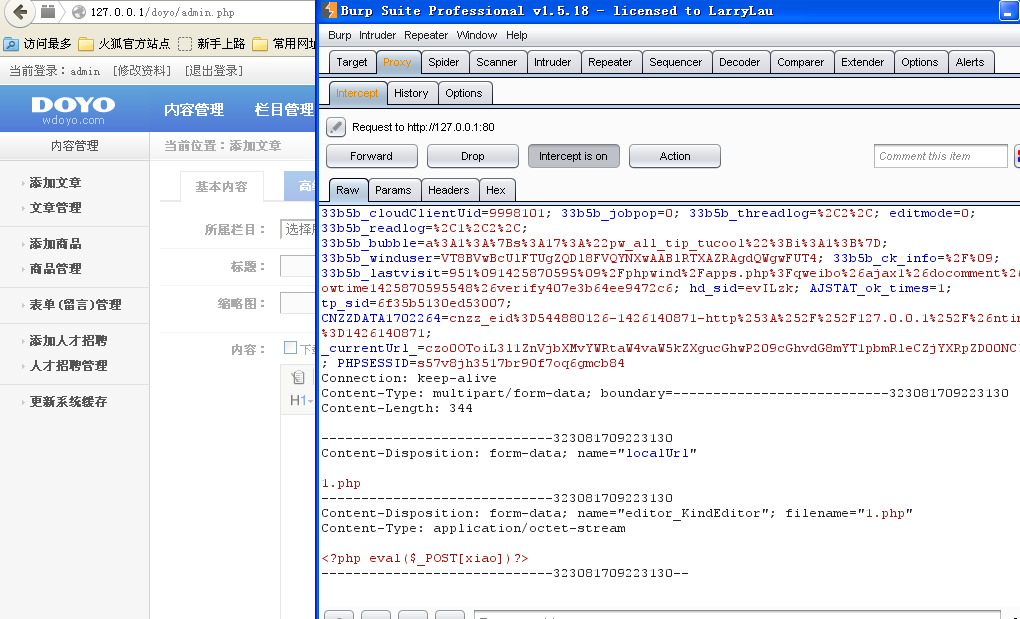Click the eval($_POST[xiao]) payload line

point(425,558)
